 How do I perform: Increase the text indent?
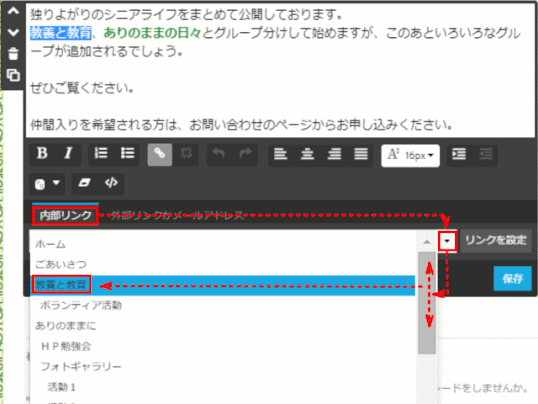coord(459,154)
